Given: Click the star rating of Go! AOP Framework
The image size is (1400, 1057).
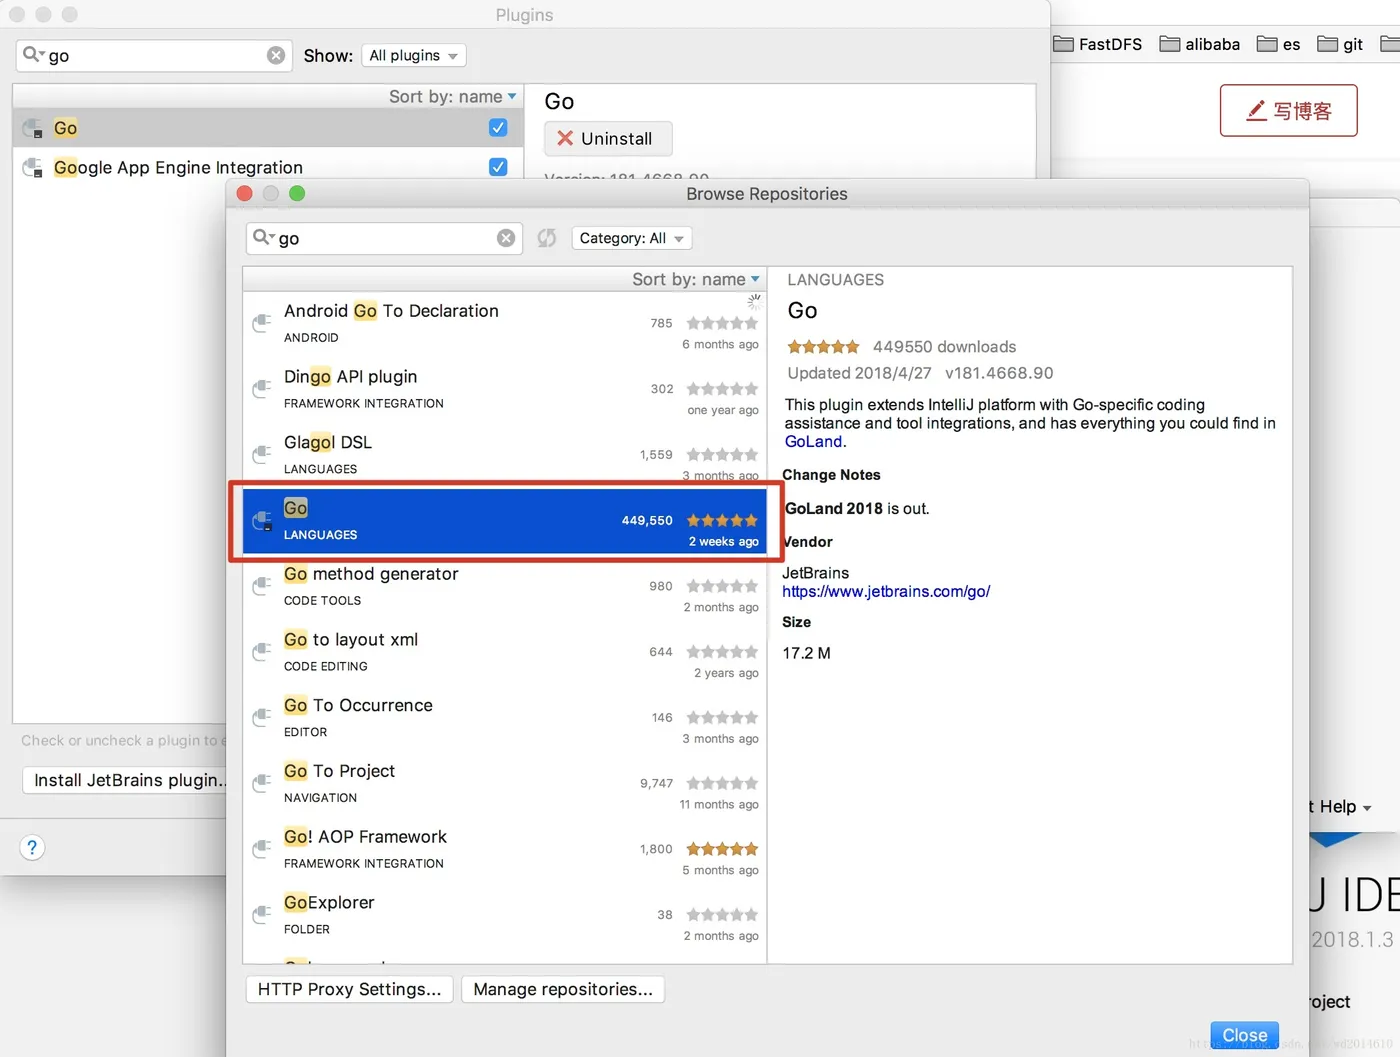Looking at the screenshot, I should coord(722,849).
